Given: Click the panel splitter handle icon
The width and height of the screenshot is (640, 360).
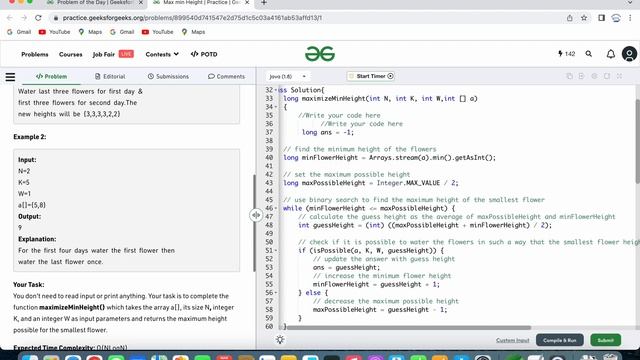Looking at the screenshot, I should tap(256, 215).
